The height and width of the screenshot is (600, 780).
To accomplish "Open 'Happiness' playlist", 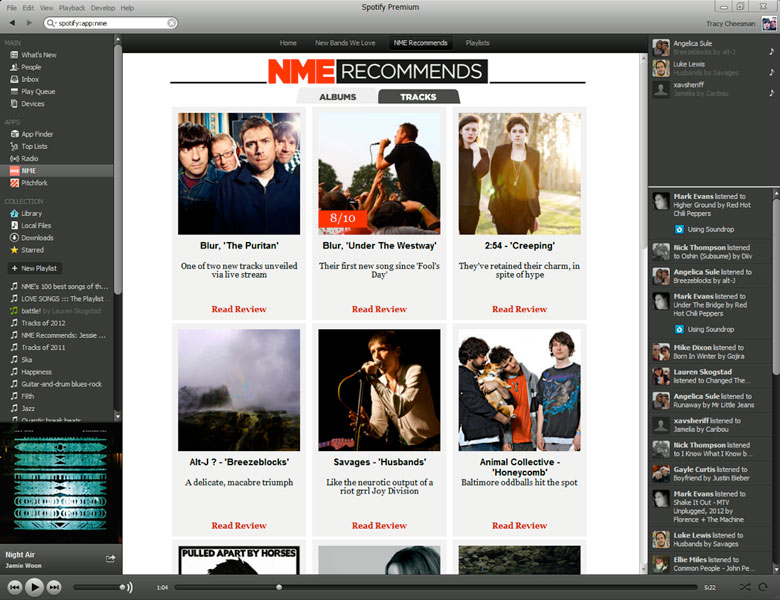I will point(36,372).
